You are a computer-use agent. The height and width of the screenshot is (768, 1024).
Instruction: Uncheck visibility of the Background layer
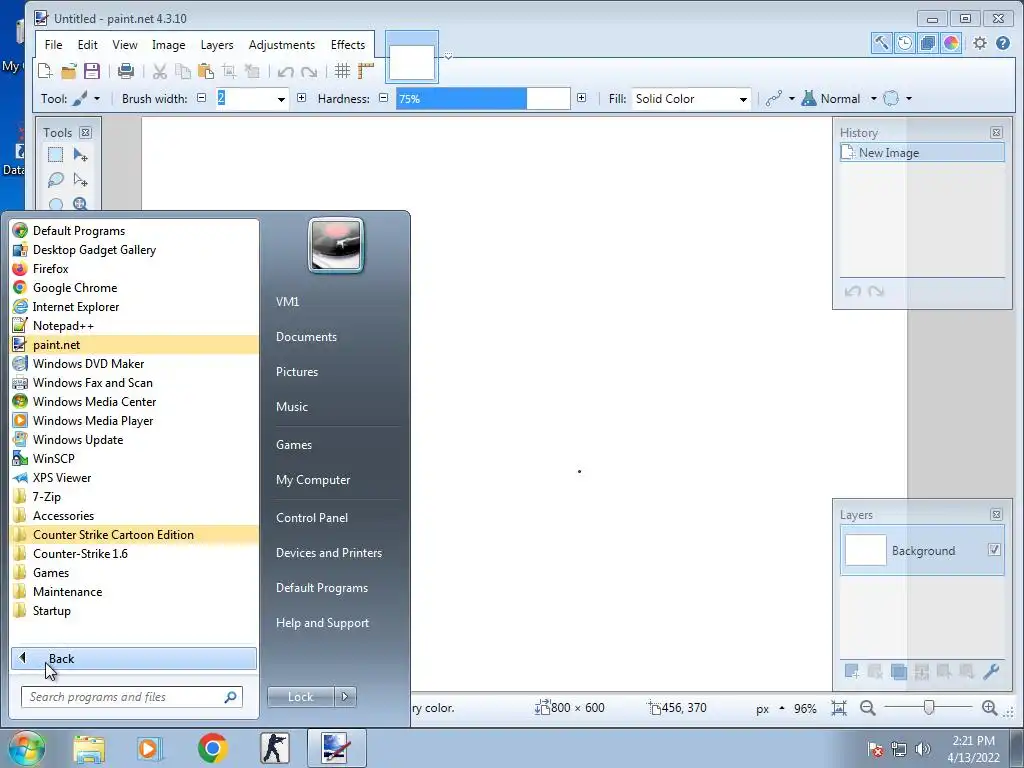tap(994, 550)
